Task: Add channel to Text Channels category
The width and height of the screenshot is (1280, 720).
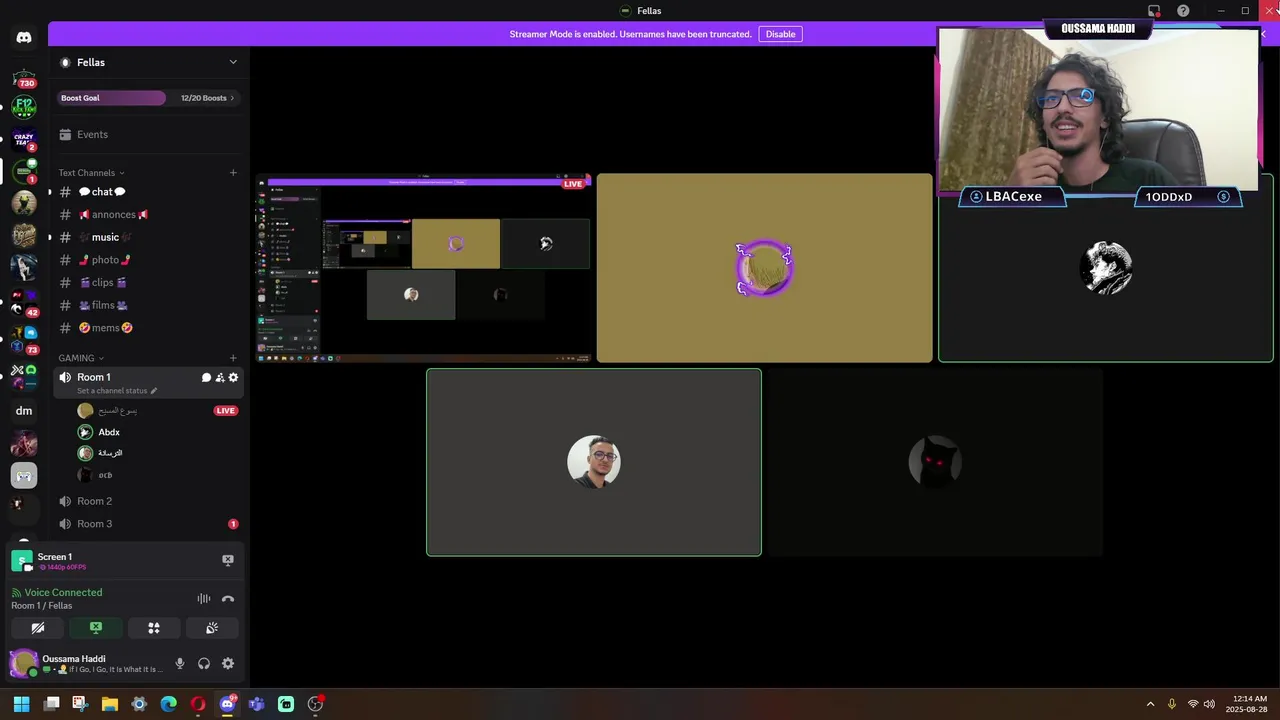Action: click(x=233, y=172)
